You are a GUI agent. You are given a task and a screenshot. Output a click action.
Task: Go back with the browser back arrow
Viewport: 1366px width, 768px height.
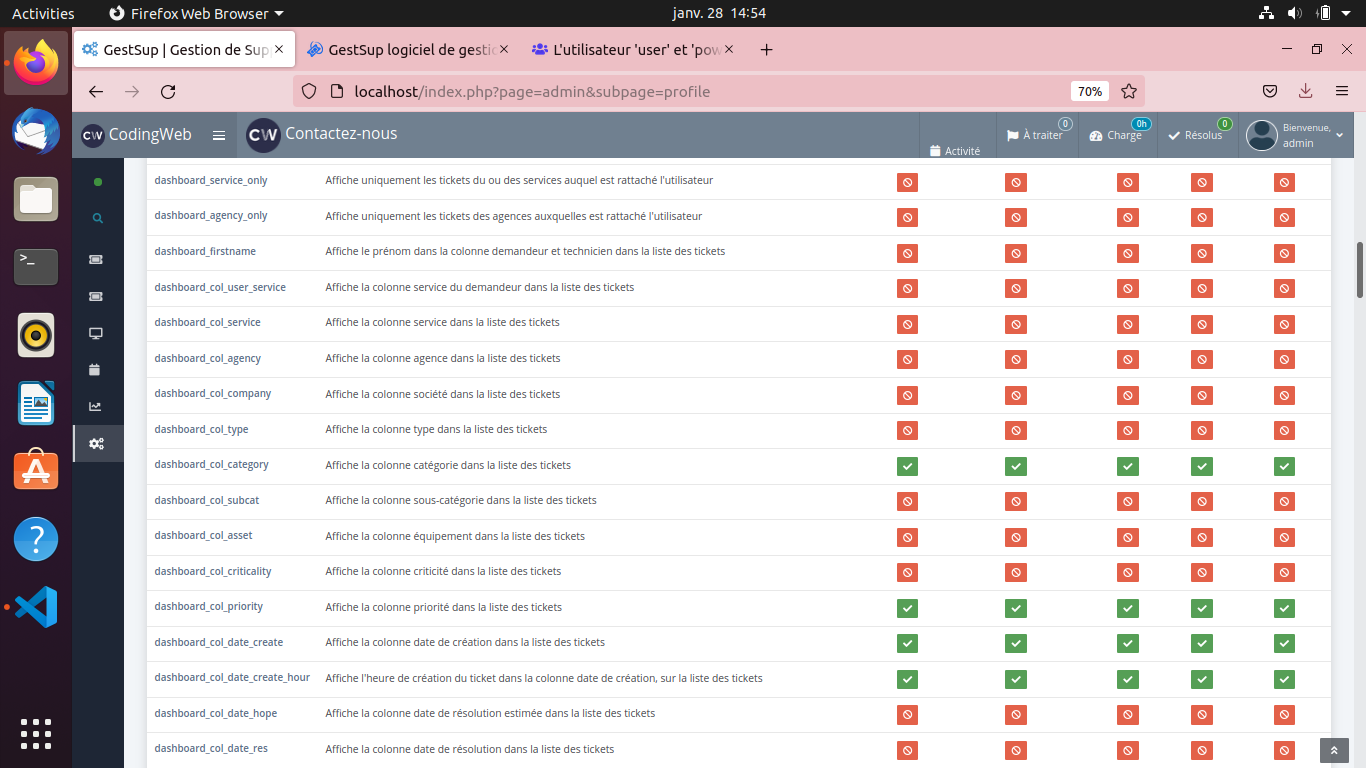[96, 91]
